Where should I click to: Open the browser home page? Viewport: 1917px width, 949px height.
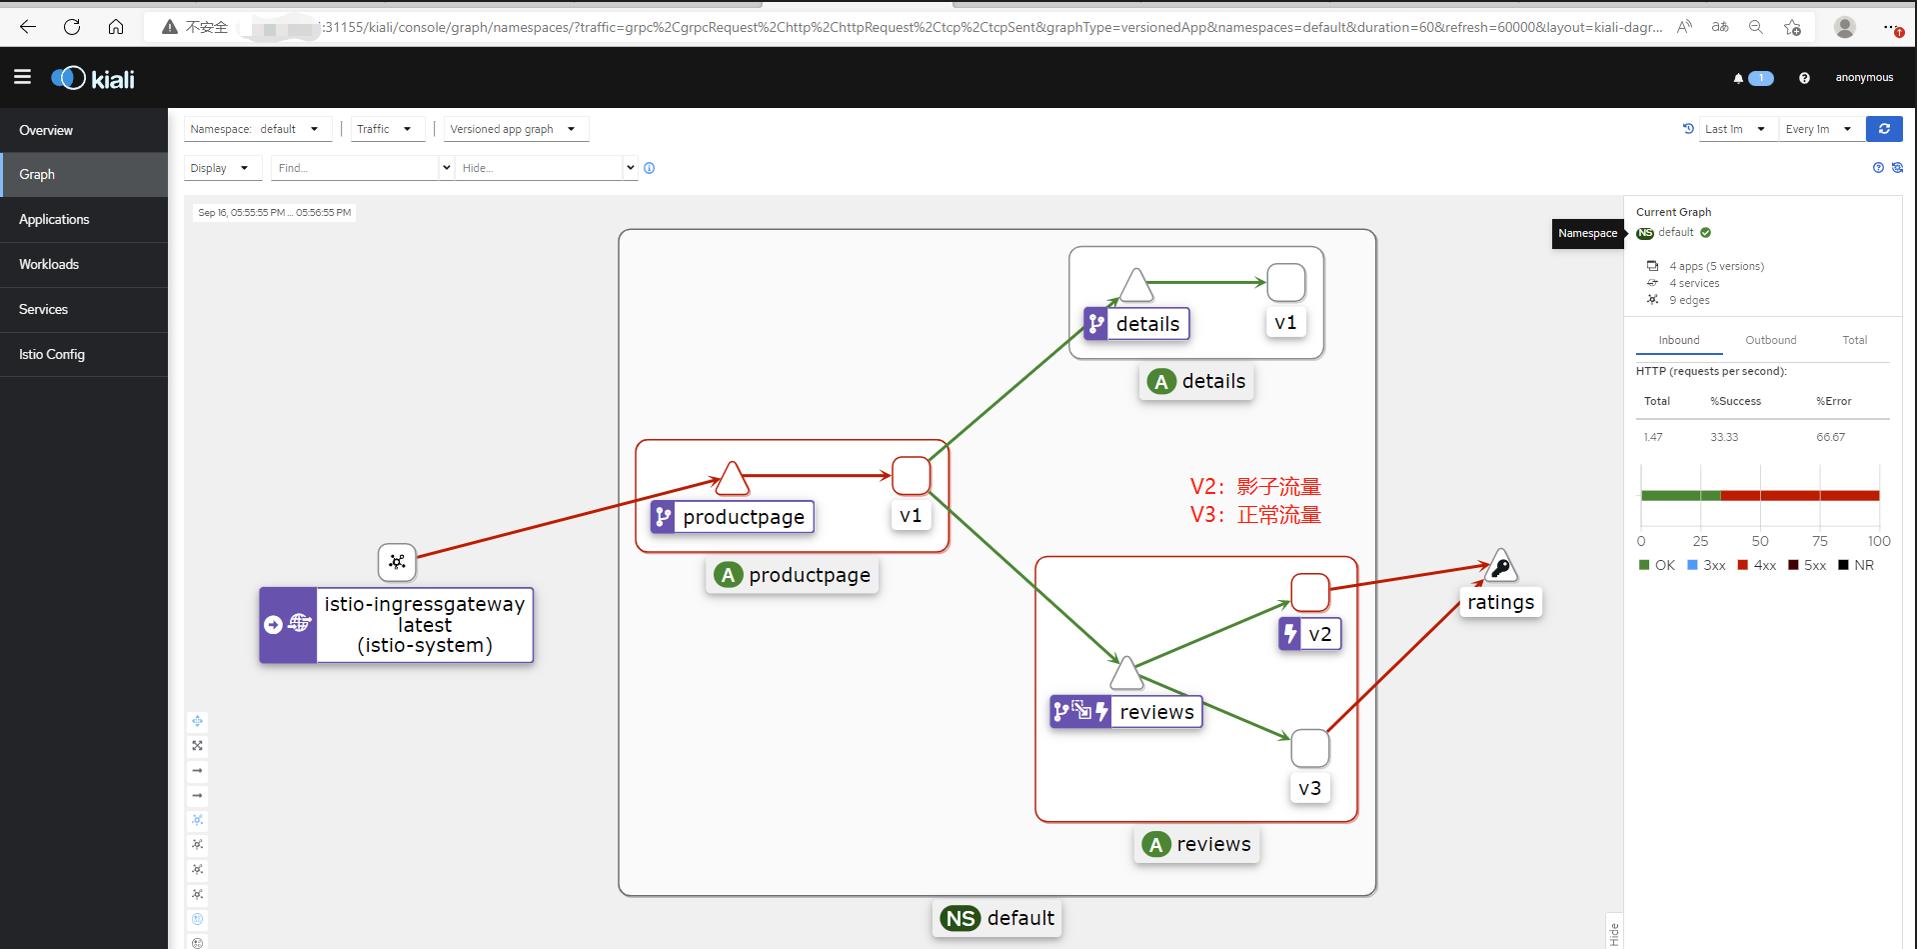(x=116, y=27)
